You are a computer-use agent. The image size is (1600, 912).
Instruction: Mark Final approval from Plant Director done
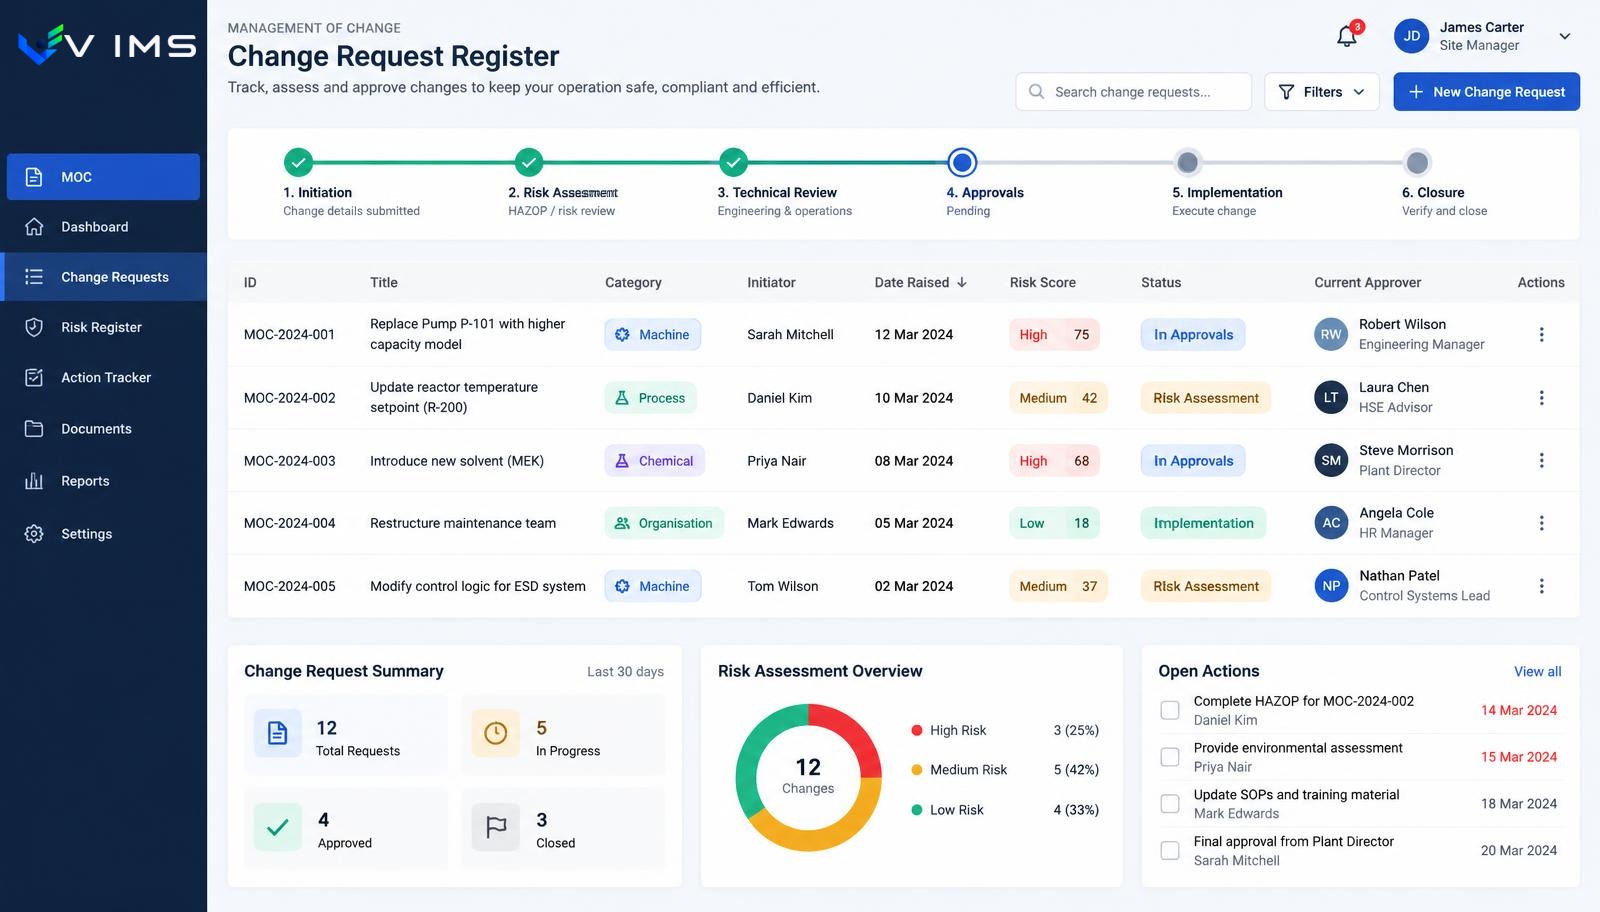pyautogui.click(x=1169, y=851)
